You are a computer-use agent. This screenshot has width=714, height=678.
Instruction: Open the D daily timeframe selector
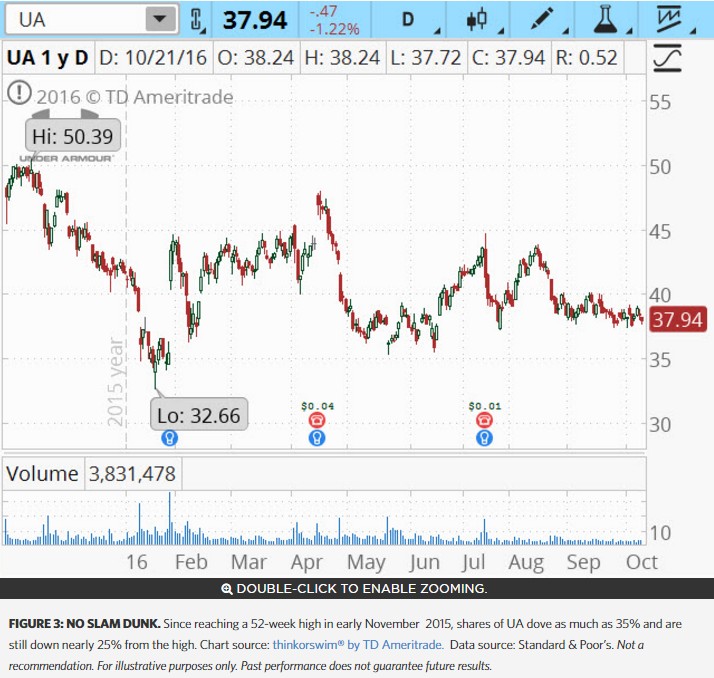pyautogui.click(x=408, y=20)
